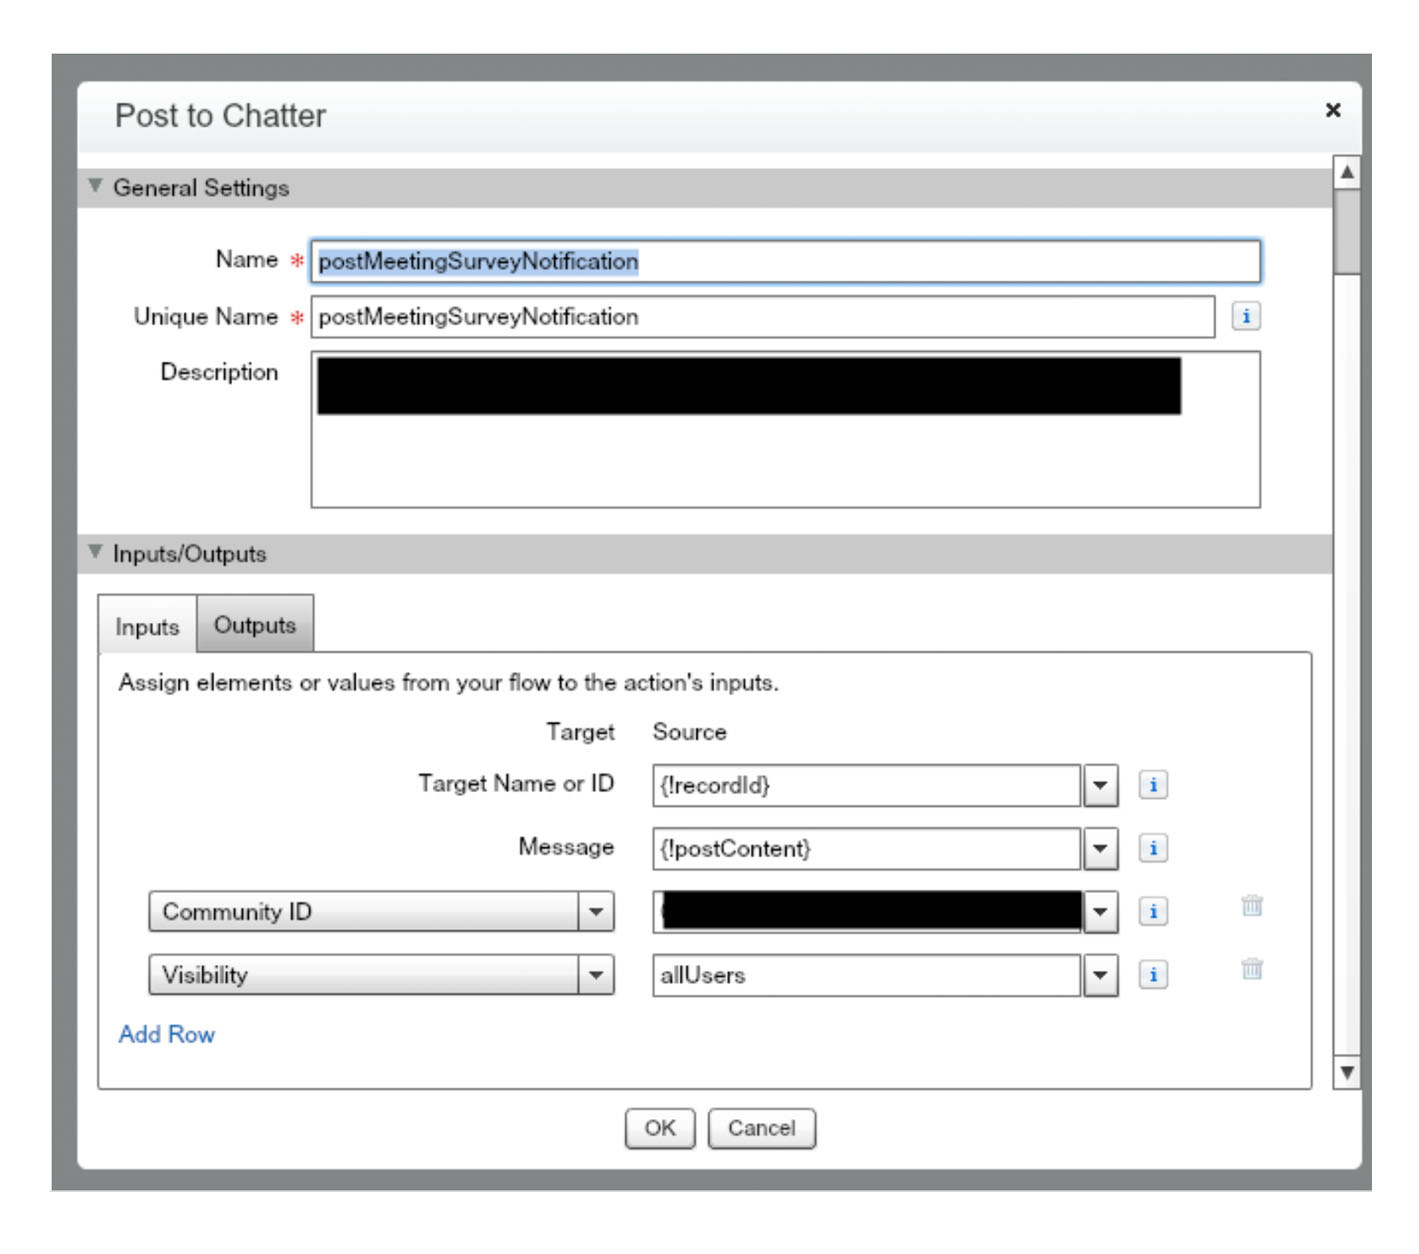The image size is (1419, 1254).
Task: Show info for Community ID row
Action: pos(1153,911)
